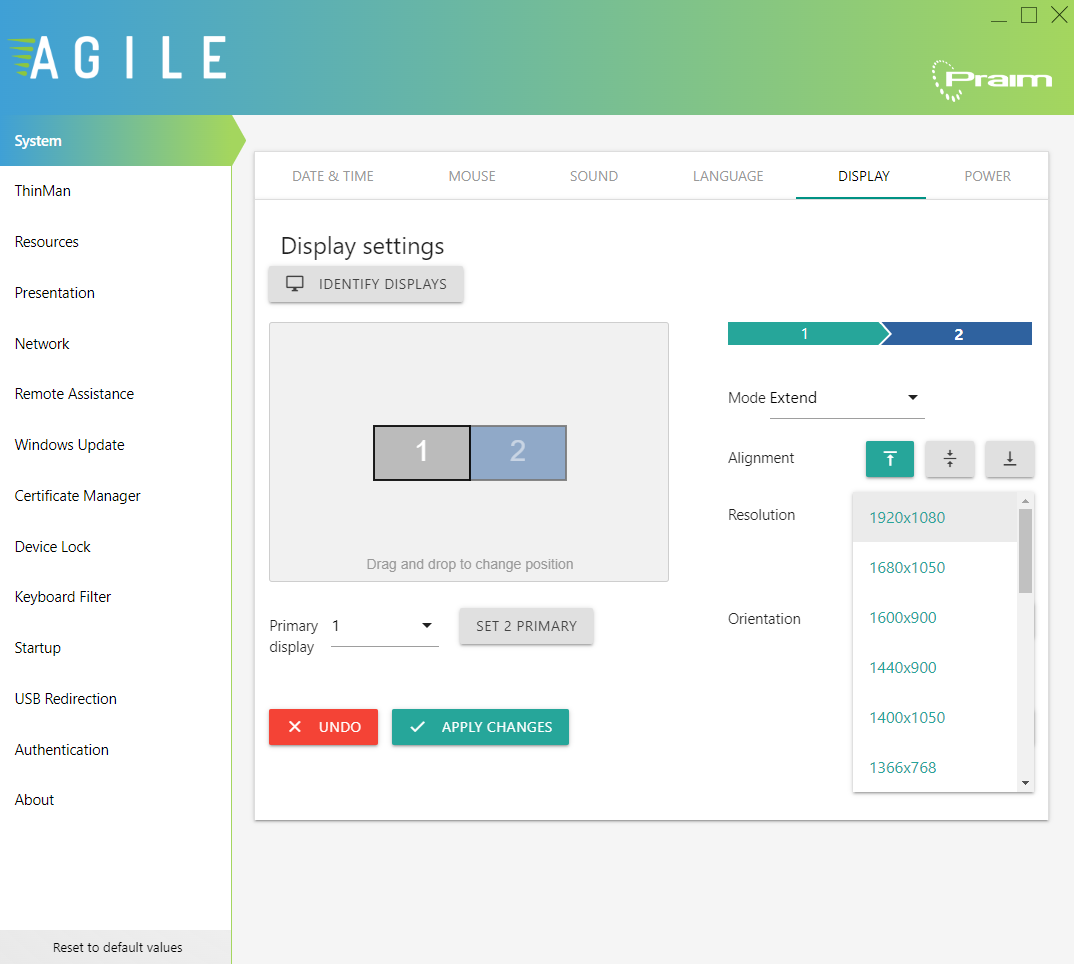
Task: Click Reset to default values
Action: (x=116, y=947)
